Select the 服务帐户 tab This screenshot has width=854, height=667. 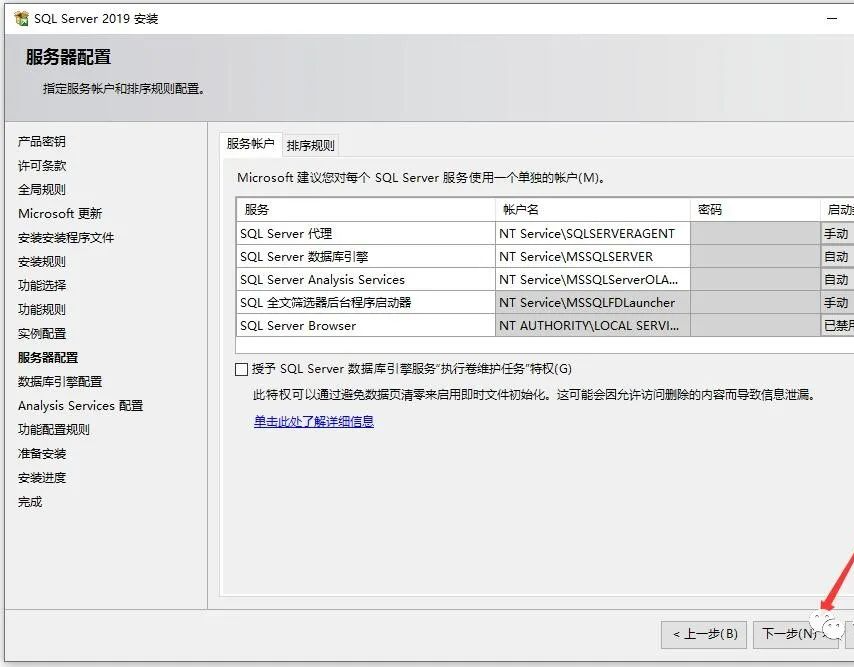249,144
